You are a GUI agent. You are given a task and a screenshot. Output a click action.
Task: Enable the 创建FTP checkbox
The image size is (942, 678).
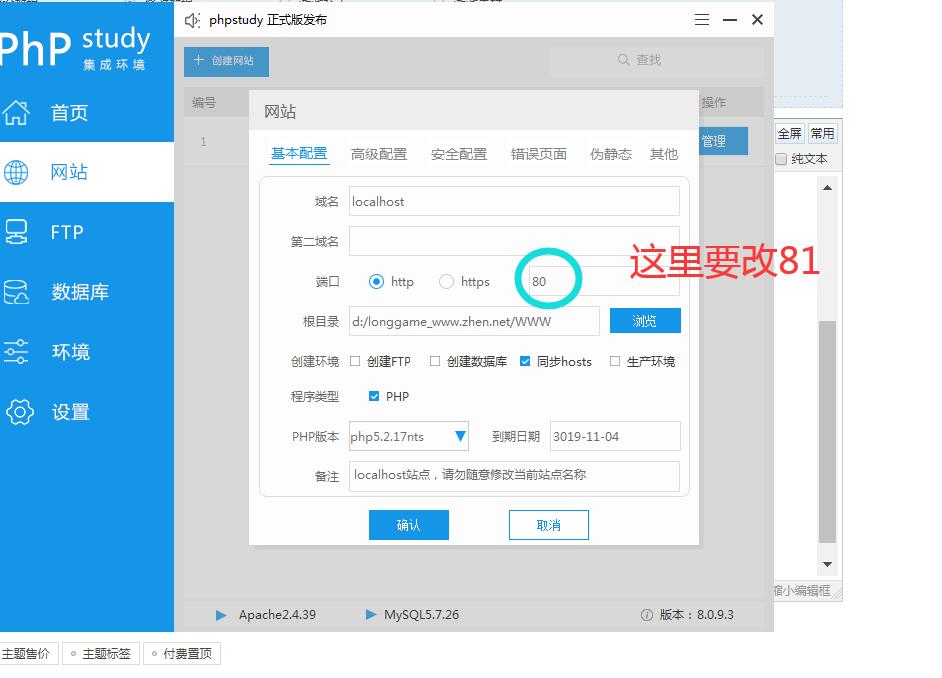click(355, 361)
